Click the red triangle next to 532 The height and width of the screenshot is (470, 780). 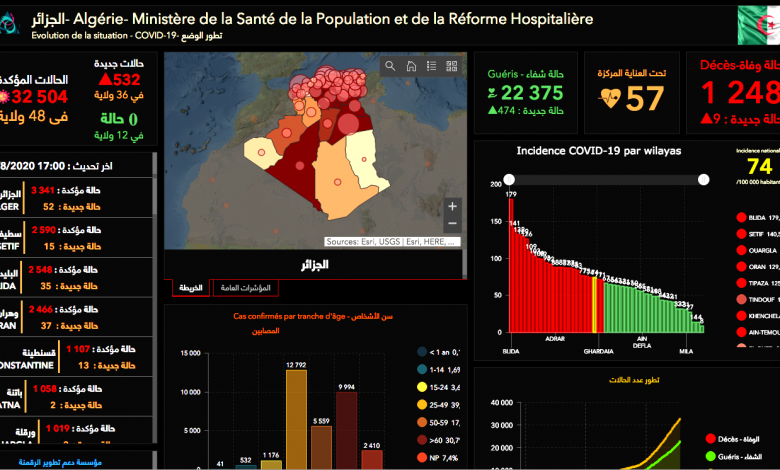105,79
